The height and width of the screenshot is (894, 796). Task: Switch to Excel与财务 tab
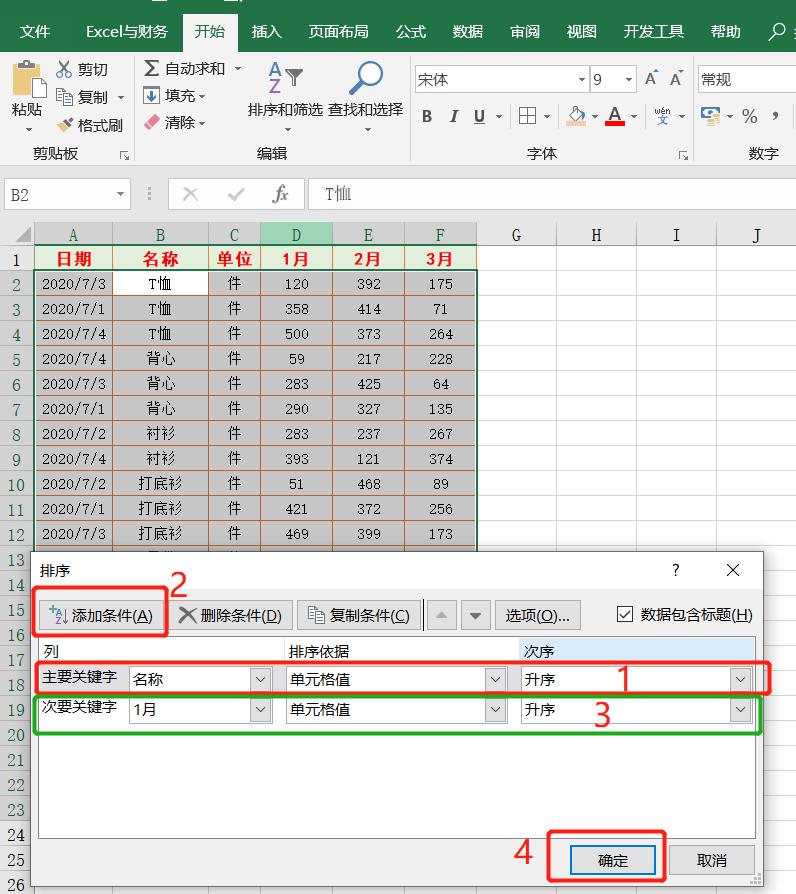(127, 31)
